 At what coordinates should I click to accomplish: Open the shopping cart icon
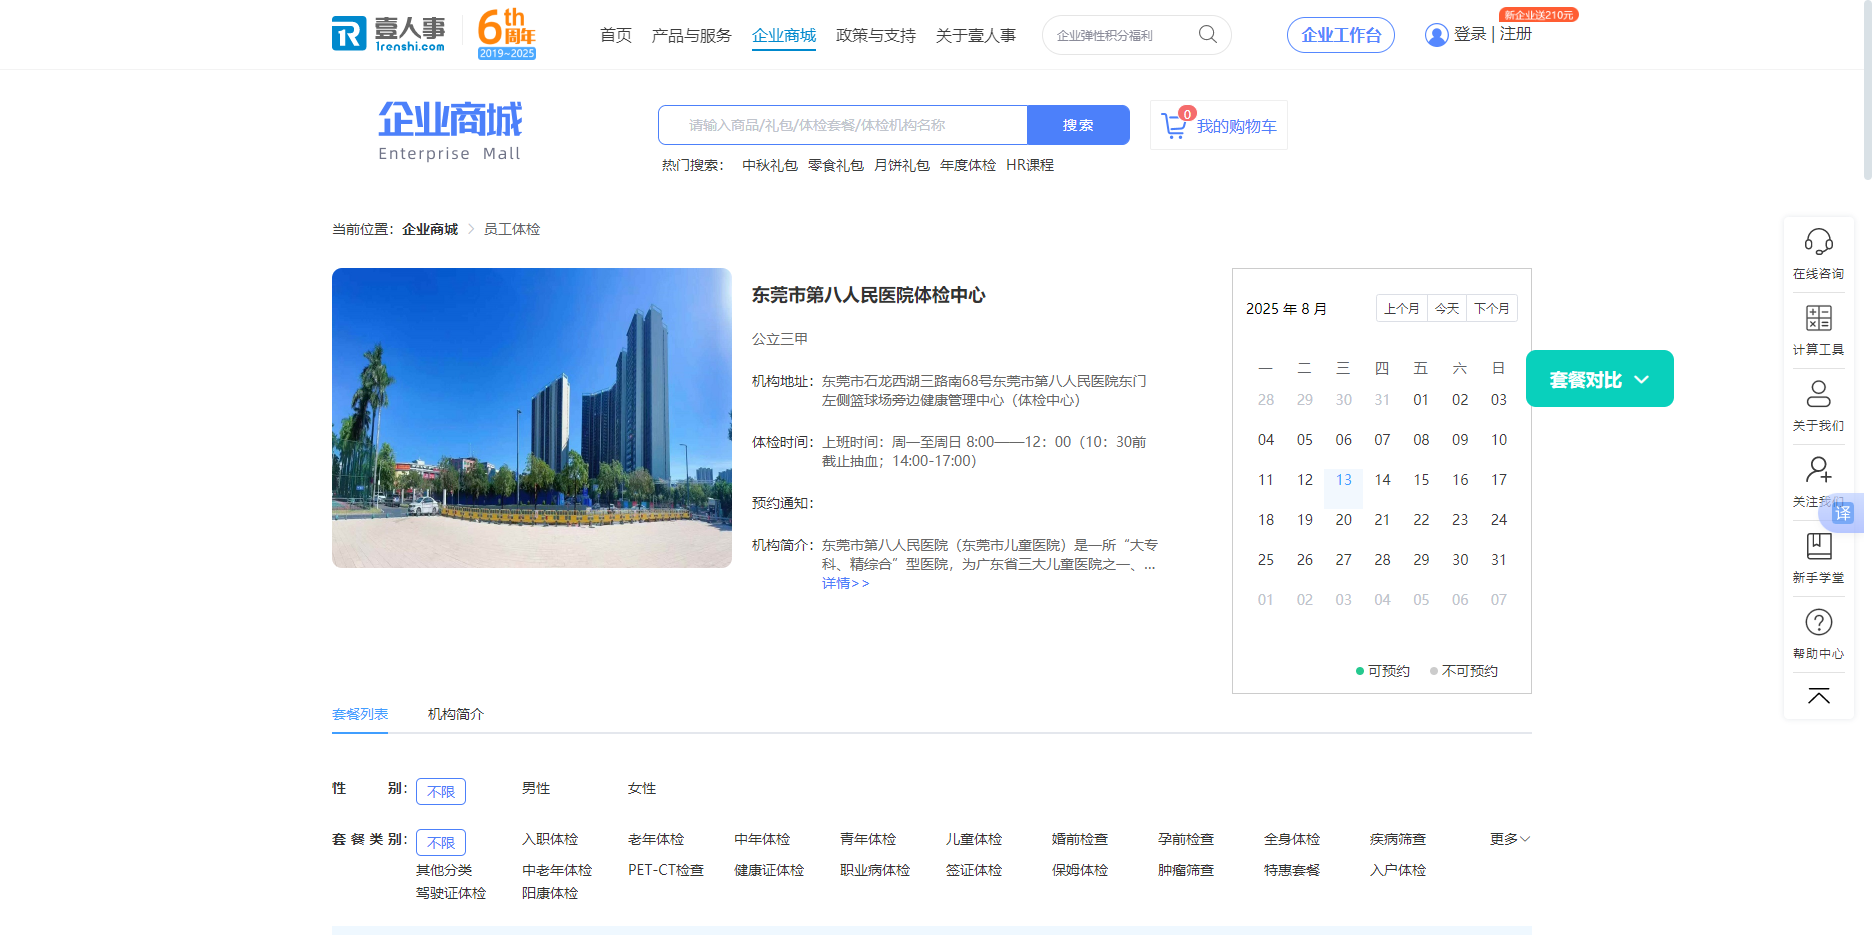point(1174,126)
